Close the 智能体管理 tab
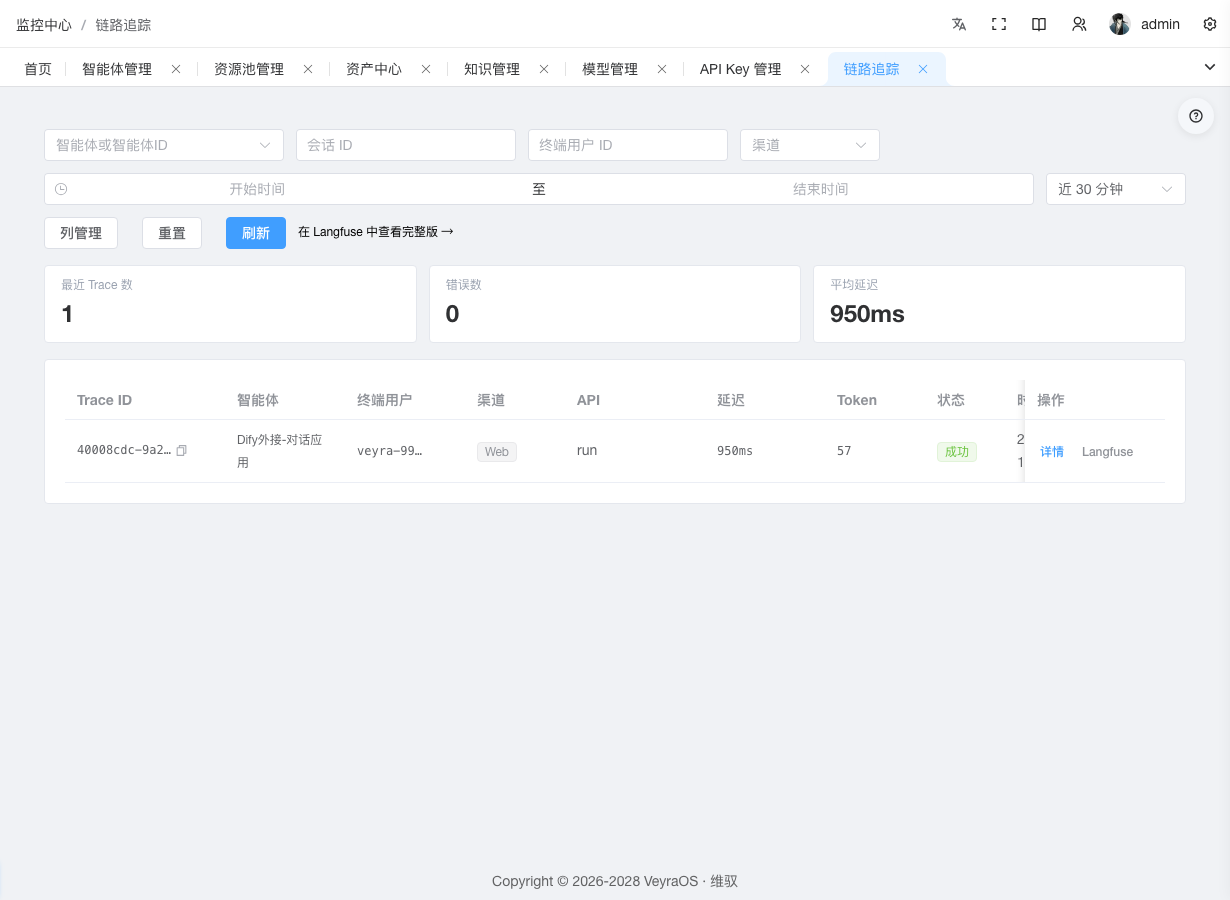1230x900 pixels. tap(176, 69)
